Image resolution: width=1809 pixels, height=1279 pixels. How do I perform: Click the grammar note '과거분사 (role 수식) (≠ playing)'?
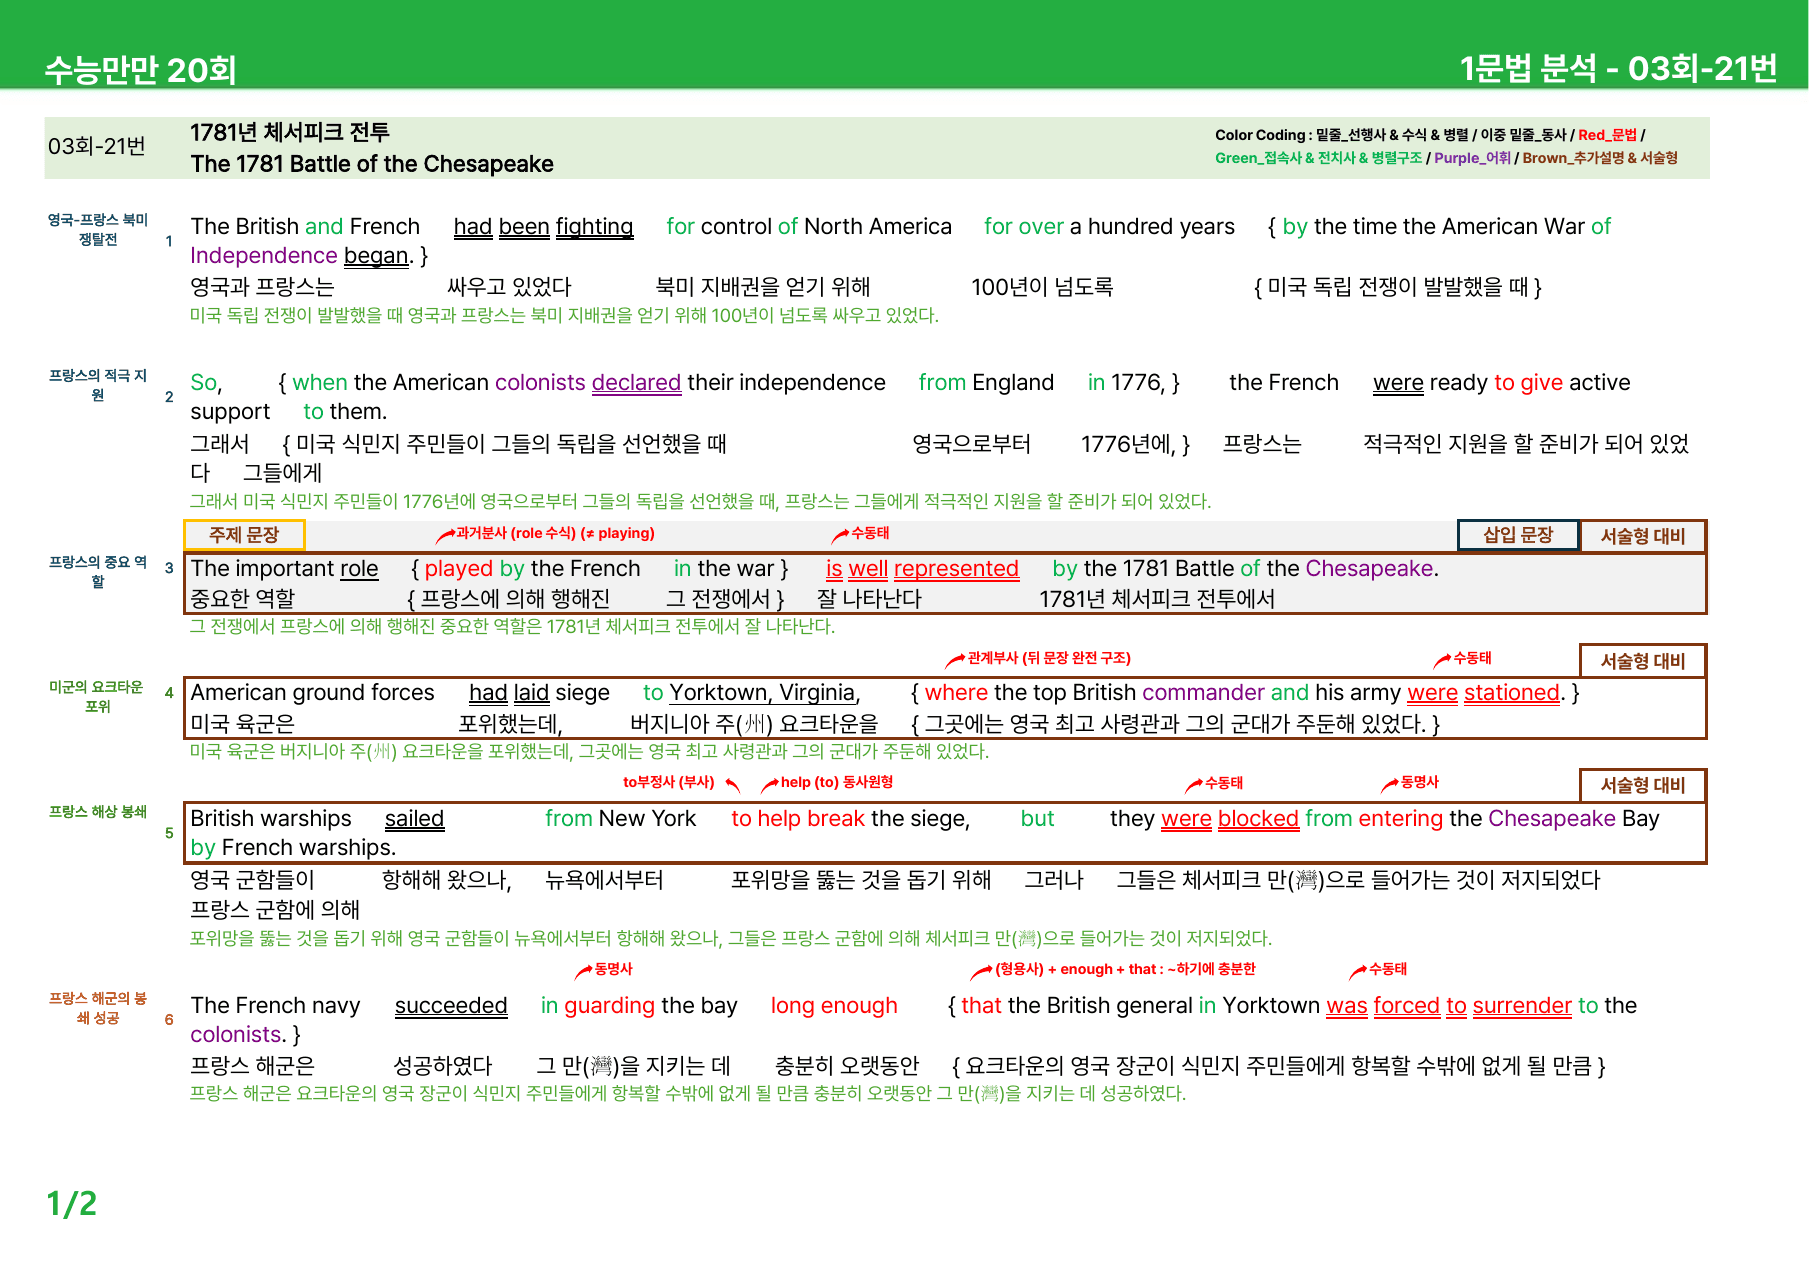(555, 533)
